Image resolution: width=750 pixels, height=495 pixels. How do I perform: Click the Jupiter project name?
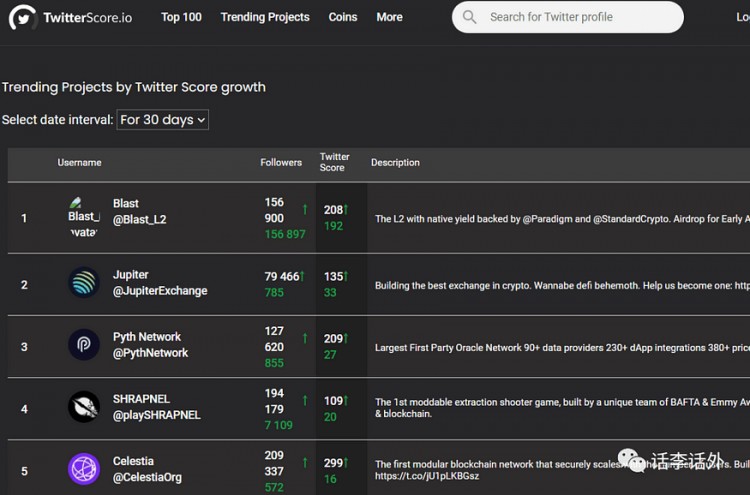pos(131,275)
